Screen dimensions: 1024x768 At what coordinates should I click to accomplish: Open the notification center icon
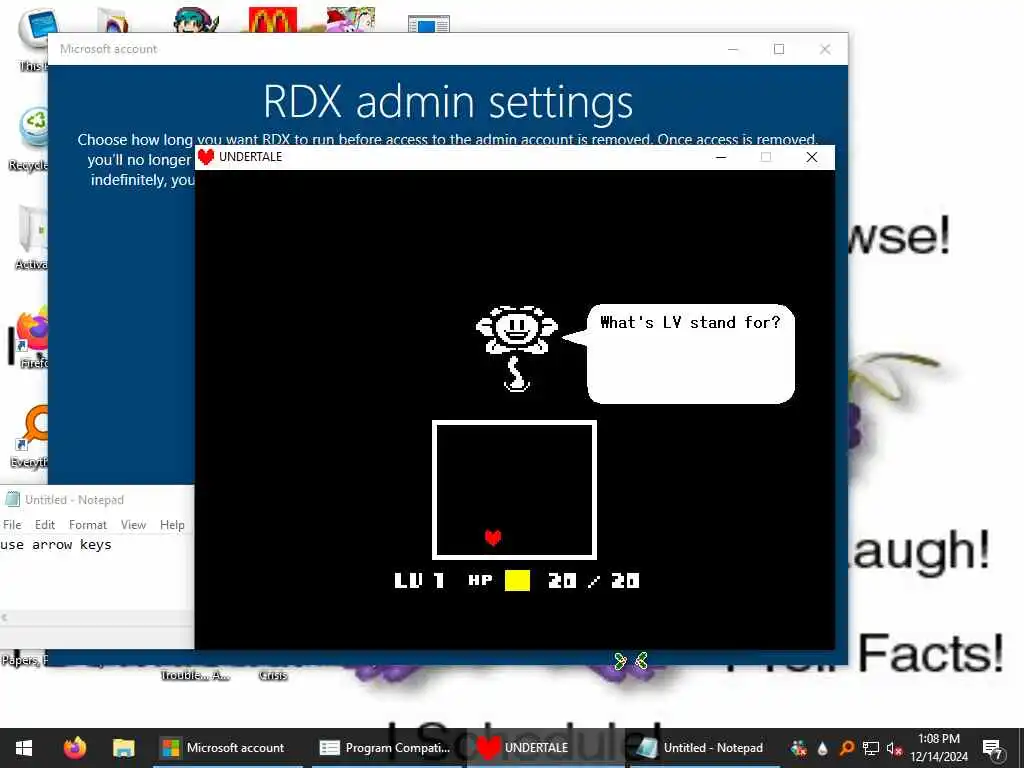(993, 749)
